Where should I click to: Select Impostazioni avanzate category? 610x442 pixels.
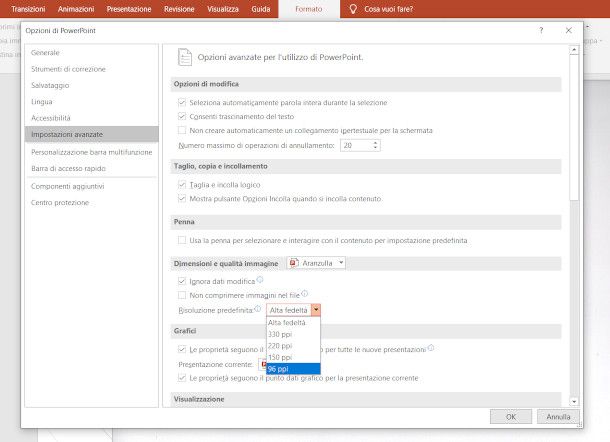(92, 134)
